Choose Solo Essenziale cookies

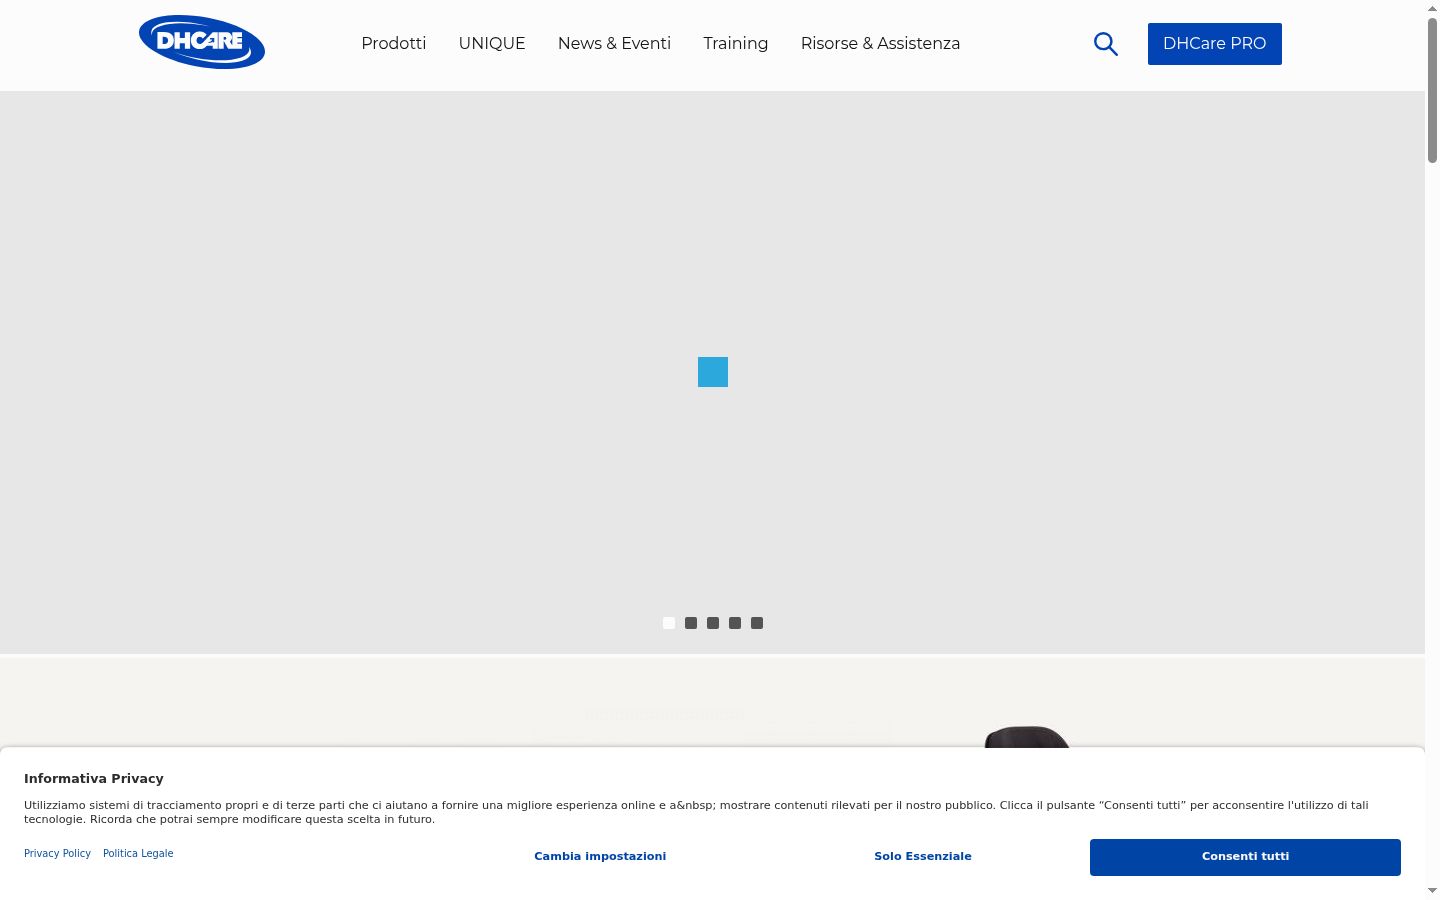tap(923, 856)
